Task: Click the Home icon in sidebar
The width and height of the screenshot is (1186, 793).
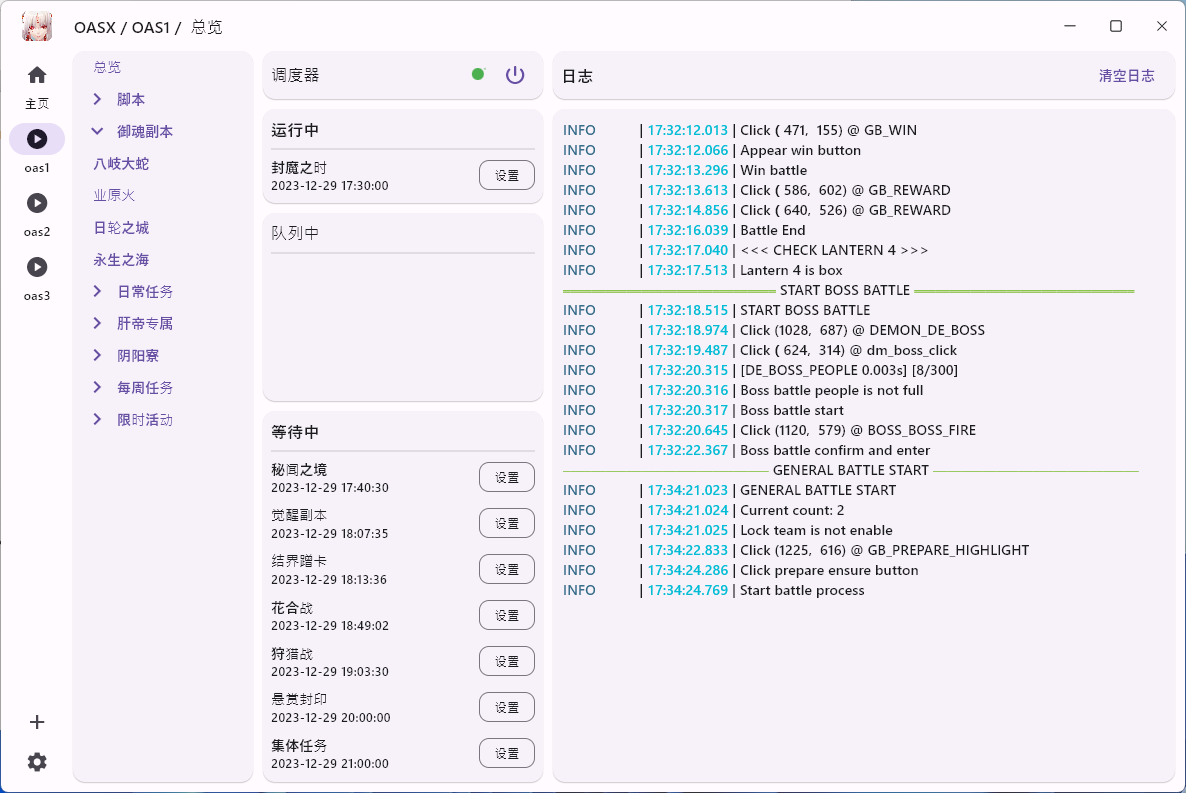Action: (37, 75)
